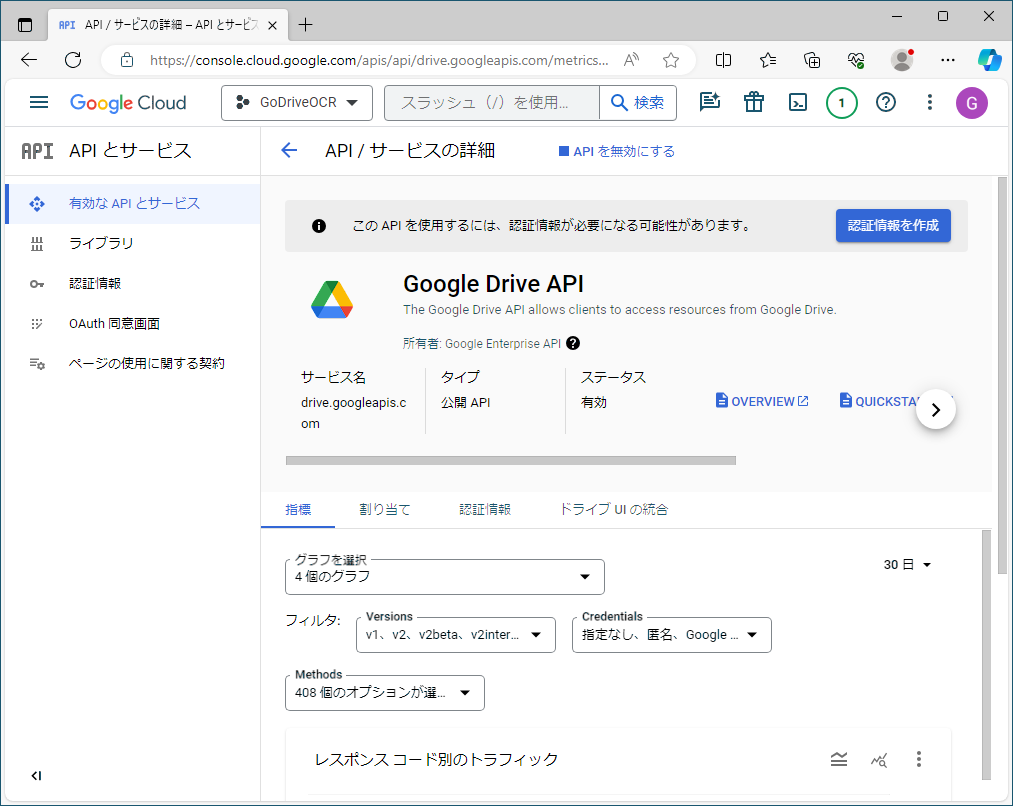This screenshot has height=806, width=1013.
Task: Open metrics explorer icon on traffic chart
Action: click(x=879, y=760)
